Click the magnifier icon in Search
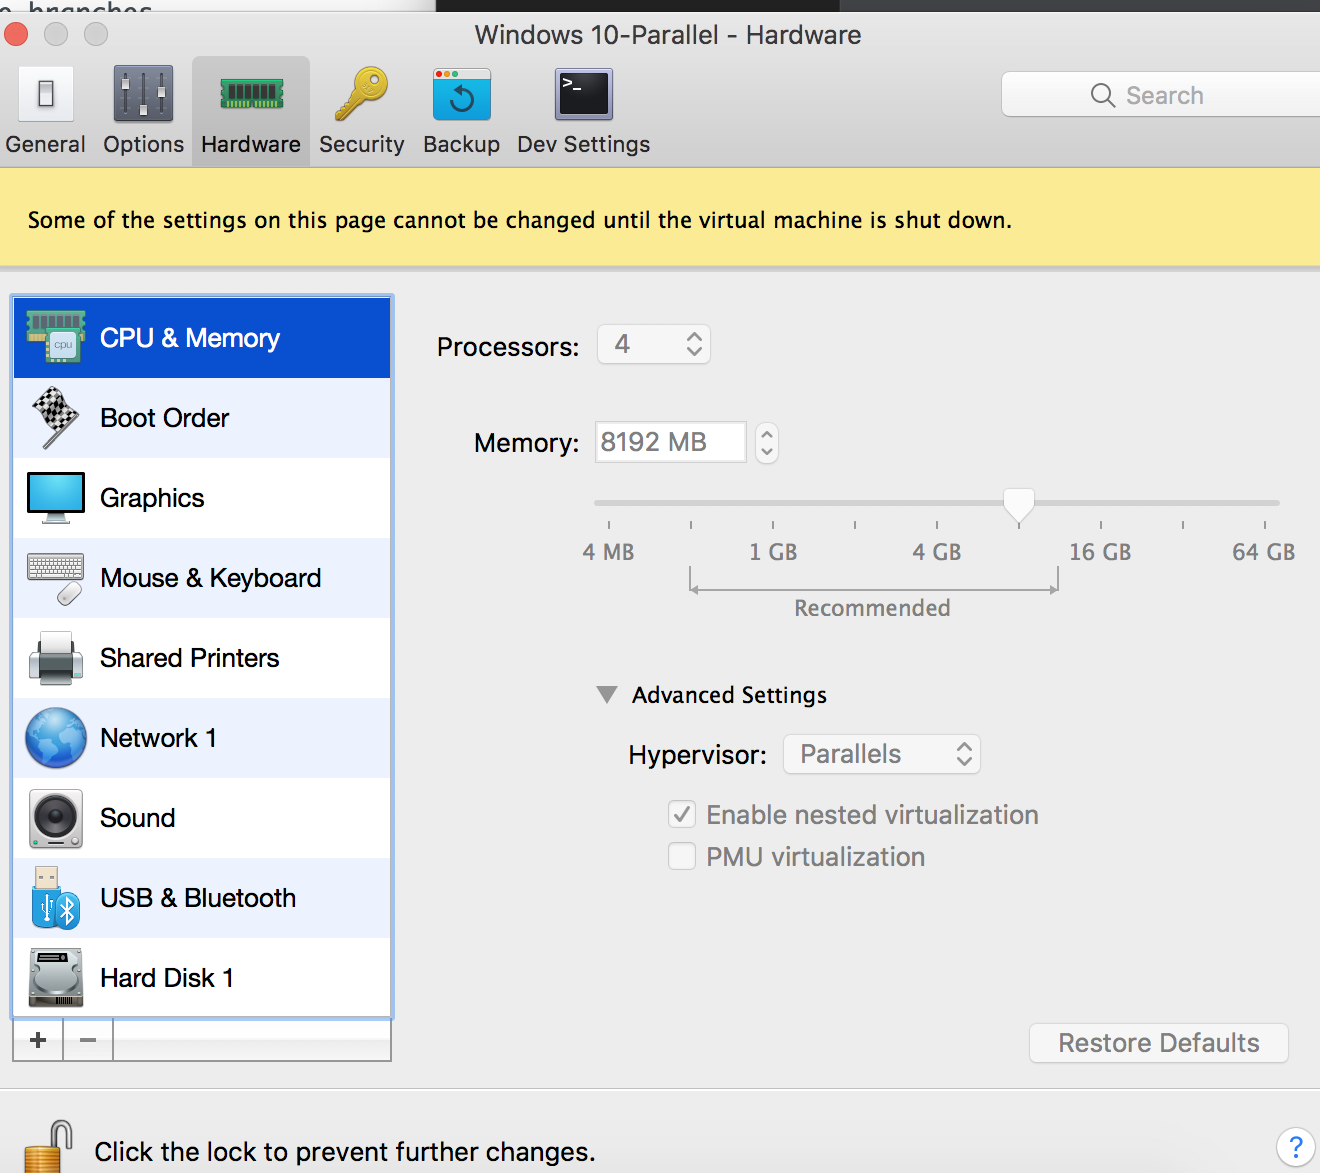 tap(1103, 95)
